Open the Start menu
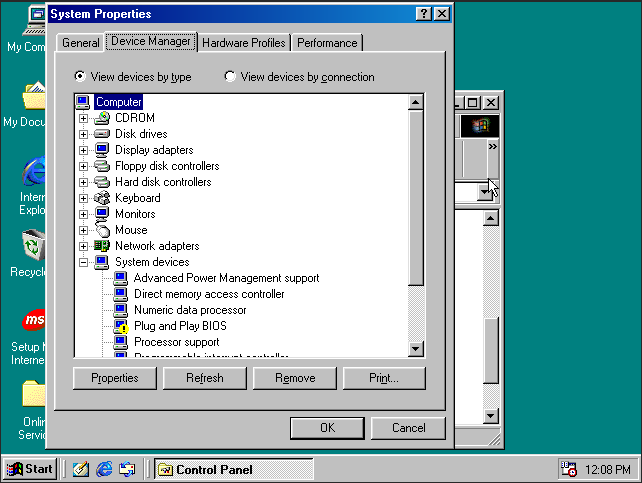This screenshot has width=642, height=483. click(30, 469)
